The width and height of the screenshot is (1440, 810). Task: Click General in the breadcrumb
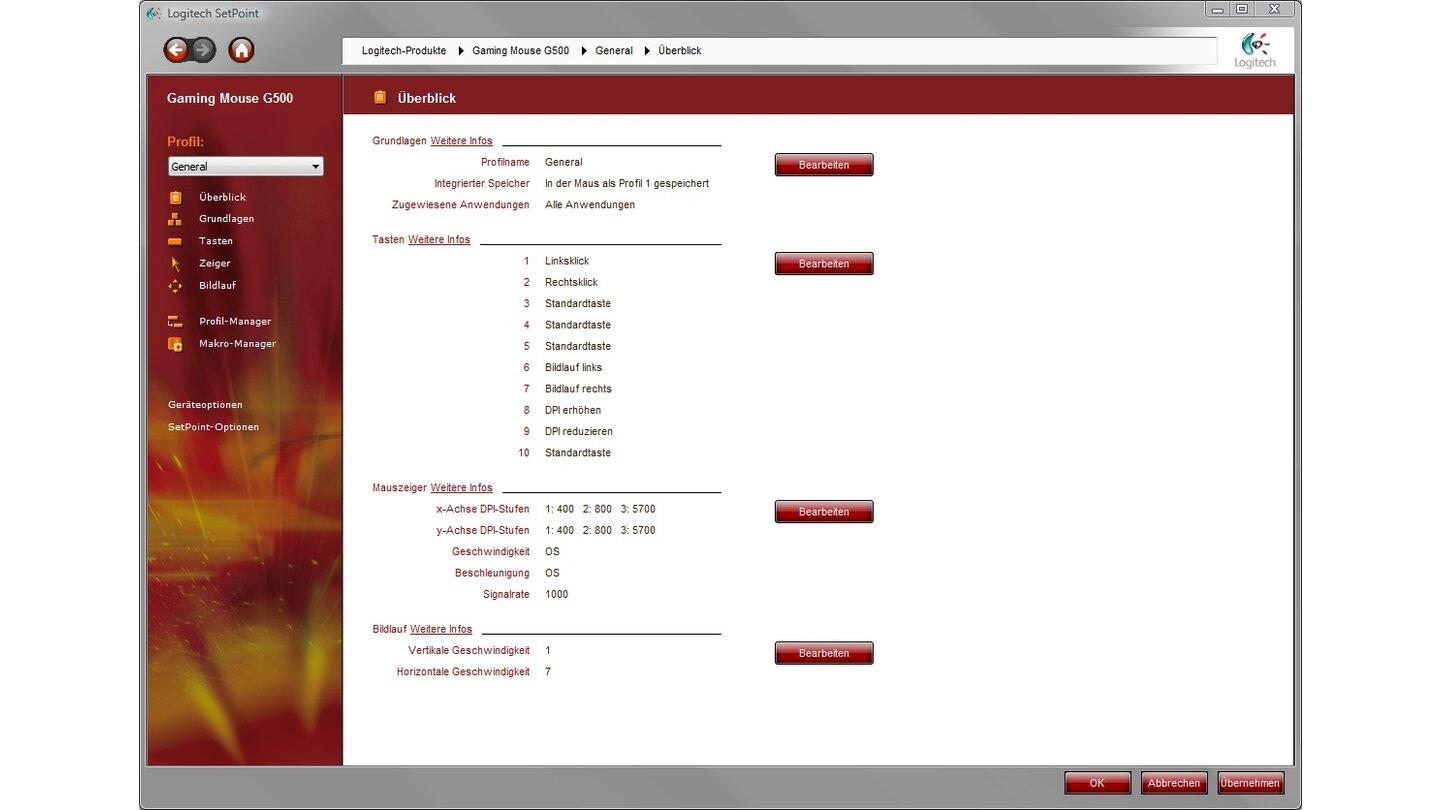pyautogui.click(x=614, y=50)
